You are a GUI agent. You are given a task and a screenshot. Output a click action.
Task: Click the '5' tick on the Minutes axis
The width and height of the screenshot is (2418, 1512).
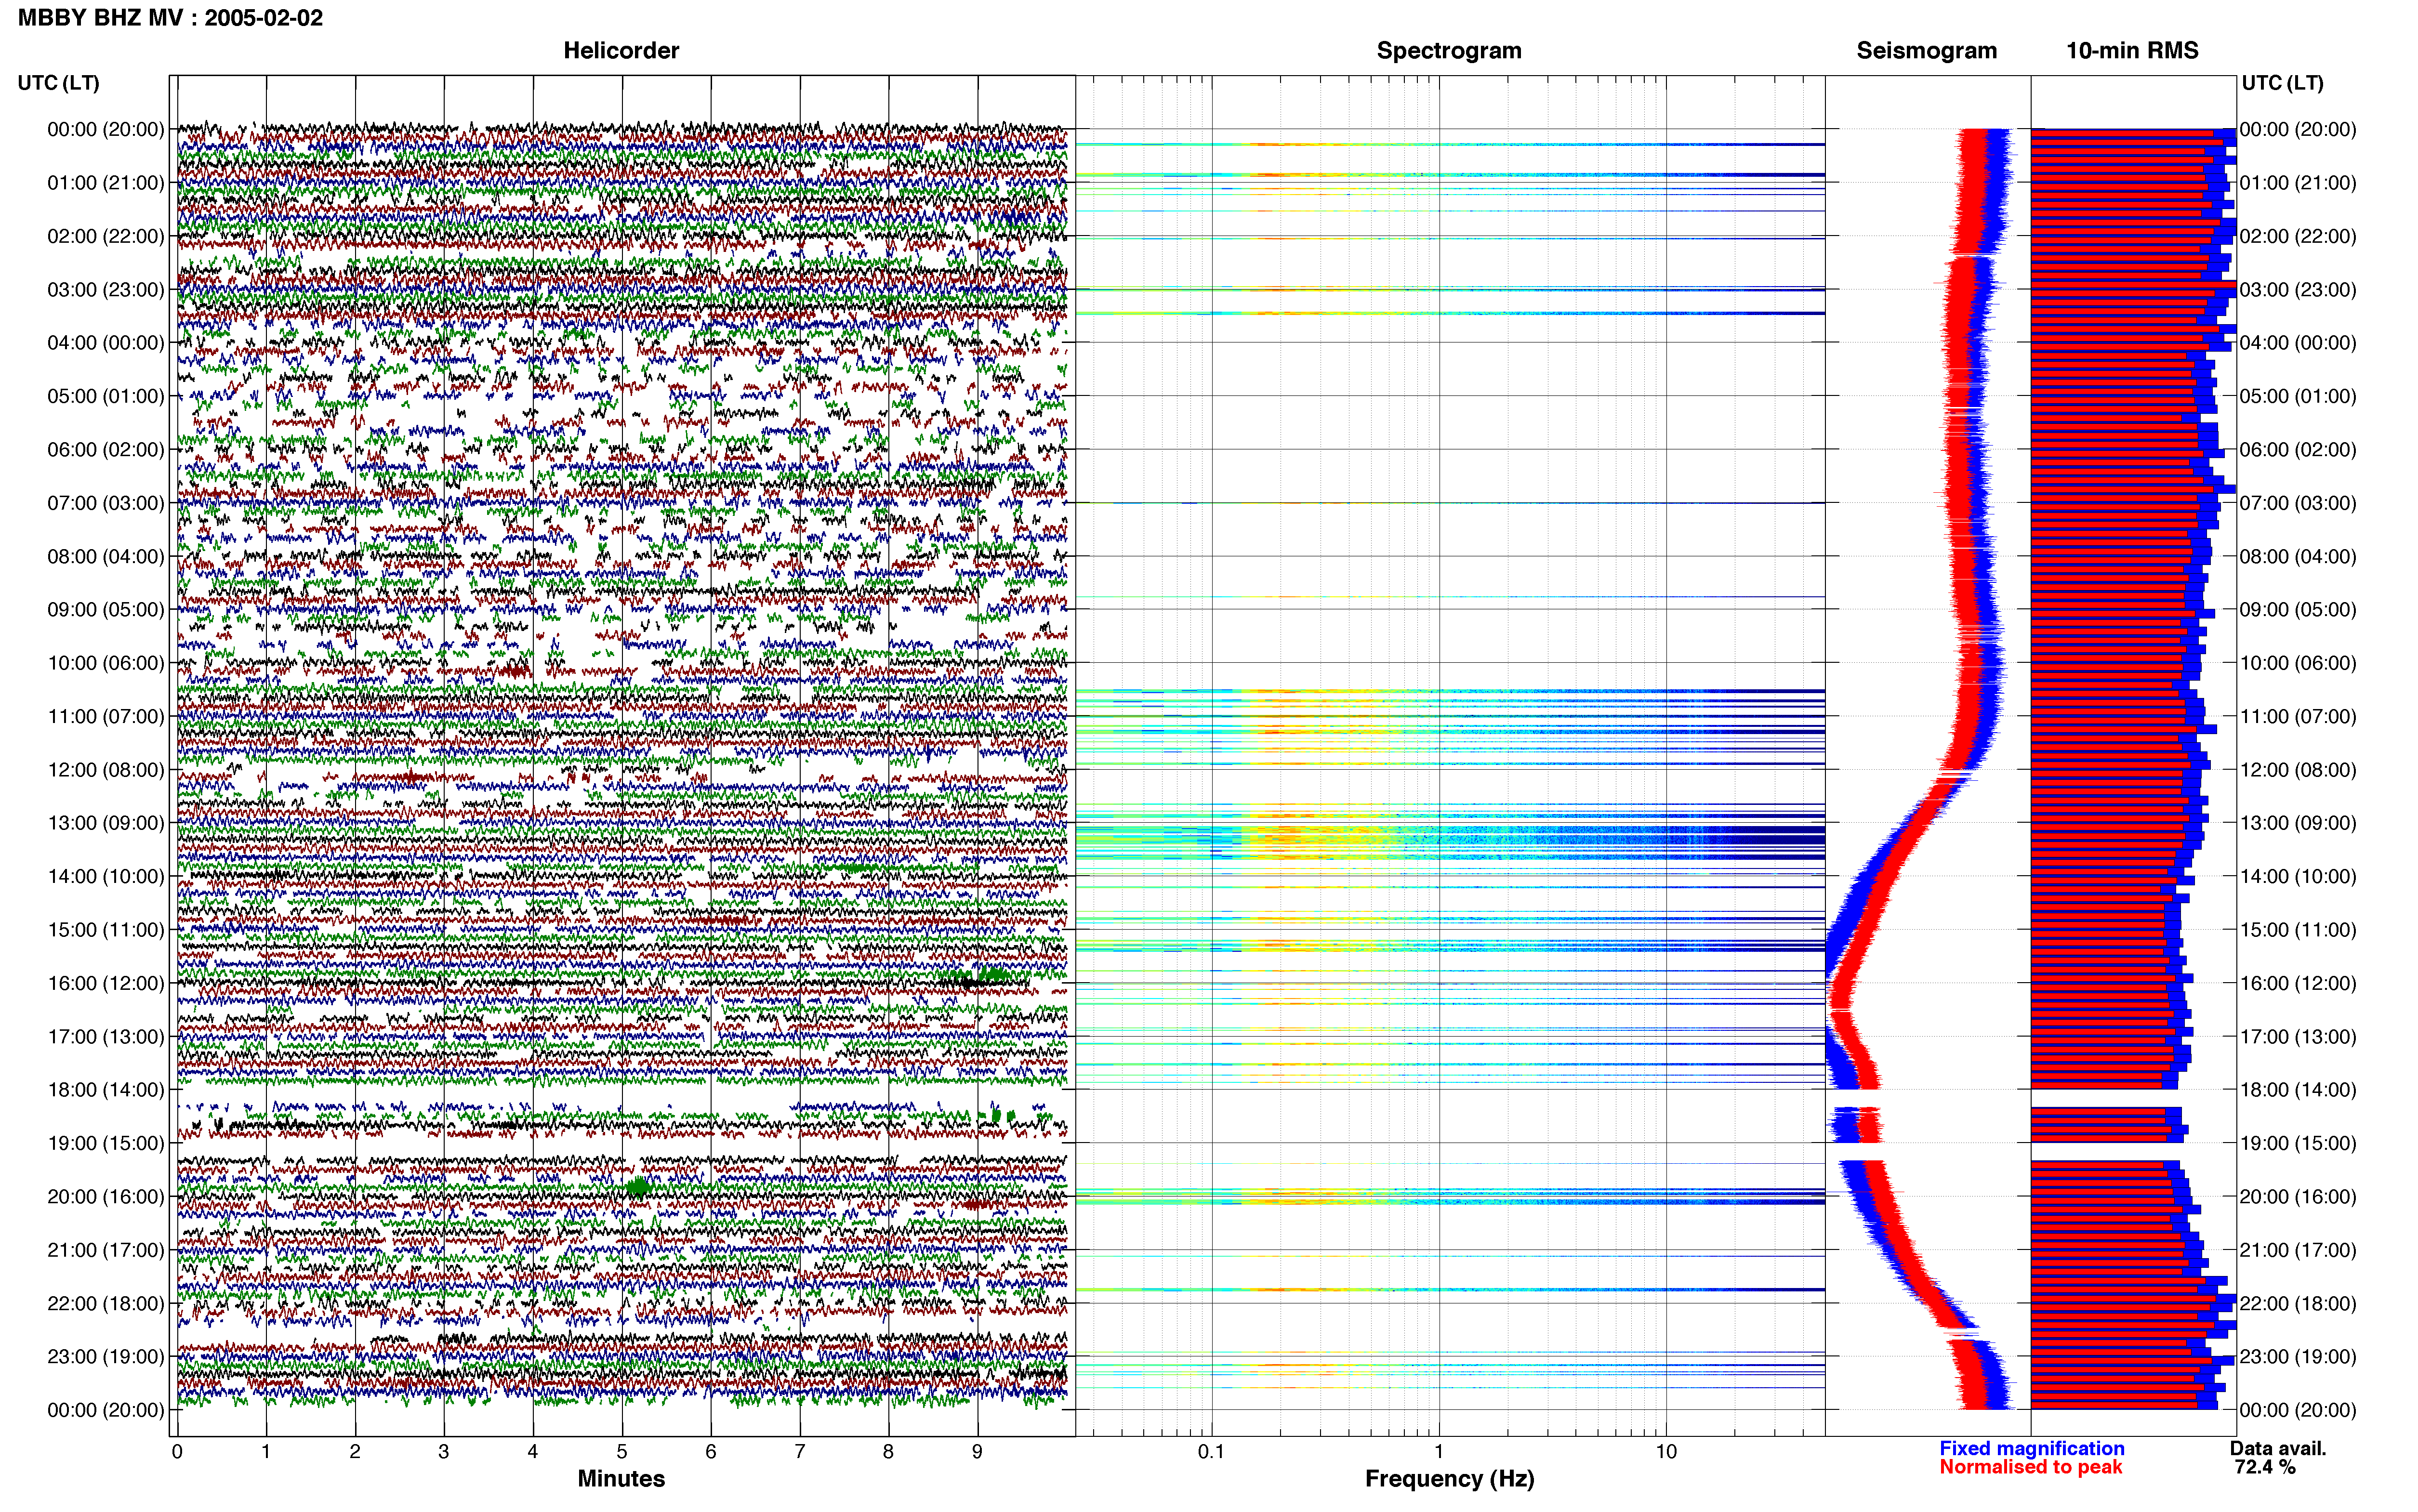(x=622, y=1452)
